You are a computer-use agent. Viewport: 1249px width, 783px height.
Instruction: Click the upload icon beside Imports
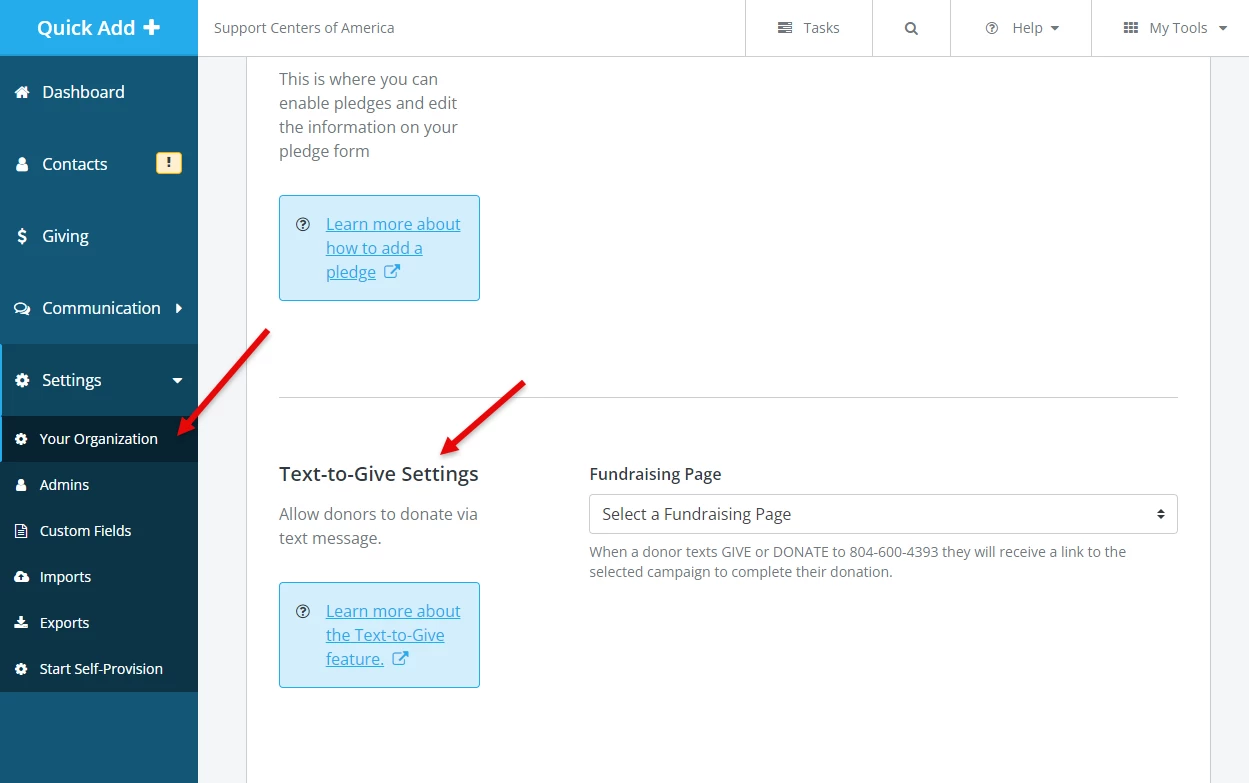tap(22, 576)
